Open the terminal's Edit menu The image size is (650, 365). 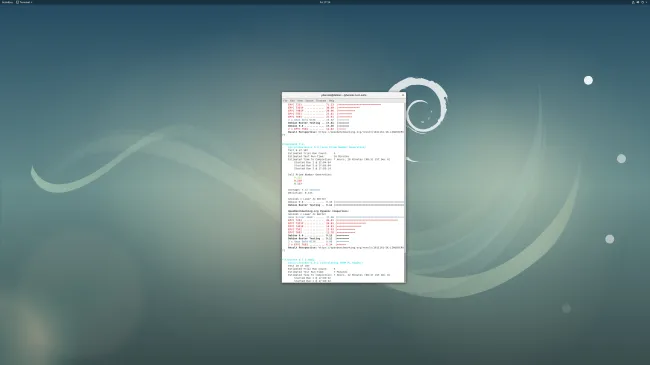(x=292, y=100)
